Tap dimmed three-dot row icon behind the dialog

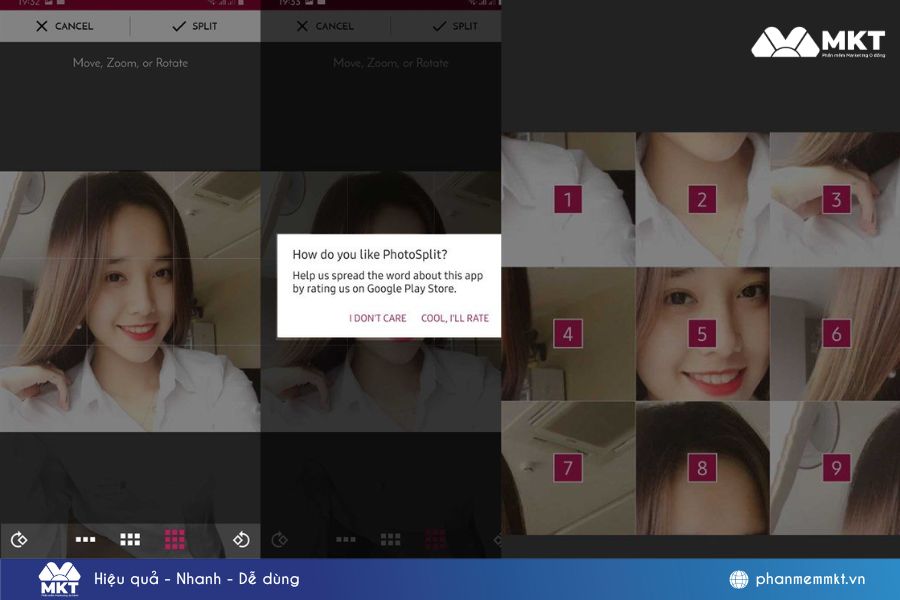(x=346, y=539)
